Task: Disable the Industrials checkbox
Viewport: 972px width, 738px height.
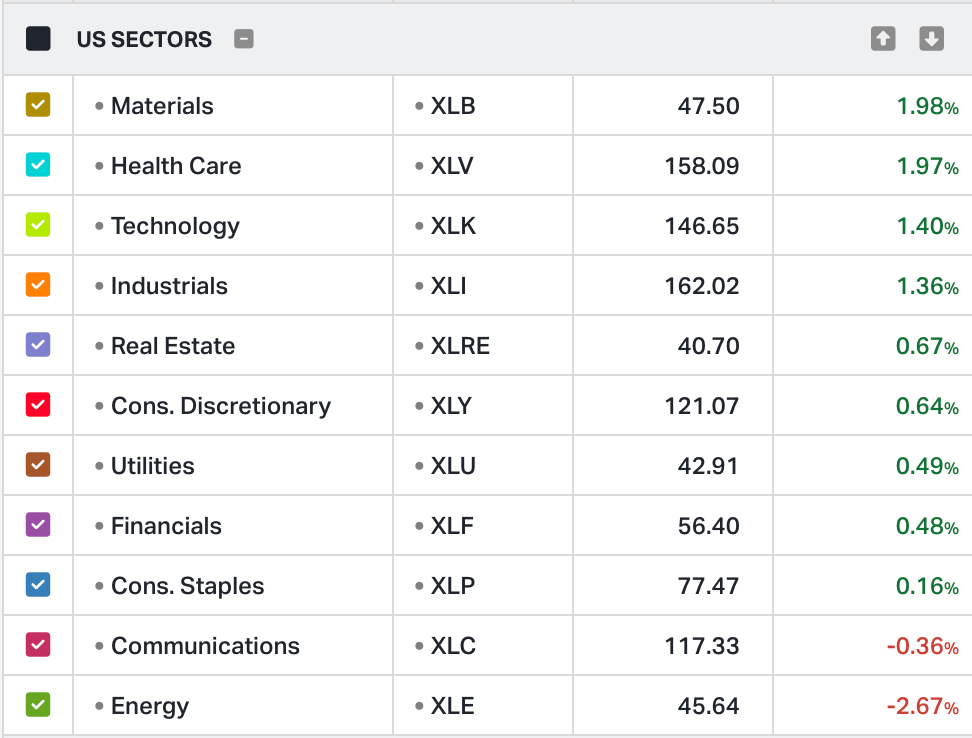Action: [x=38, y=285]
